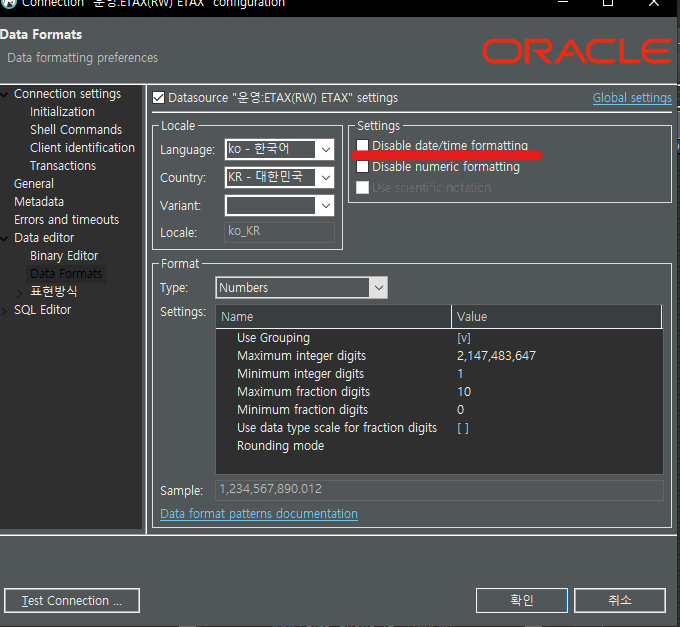Open Data format patterns documentation link
Screen dimensions: 680x627
(x=259, y=514)
